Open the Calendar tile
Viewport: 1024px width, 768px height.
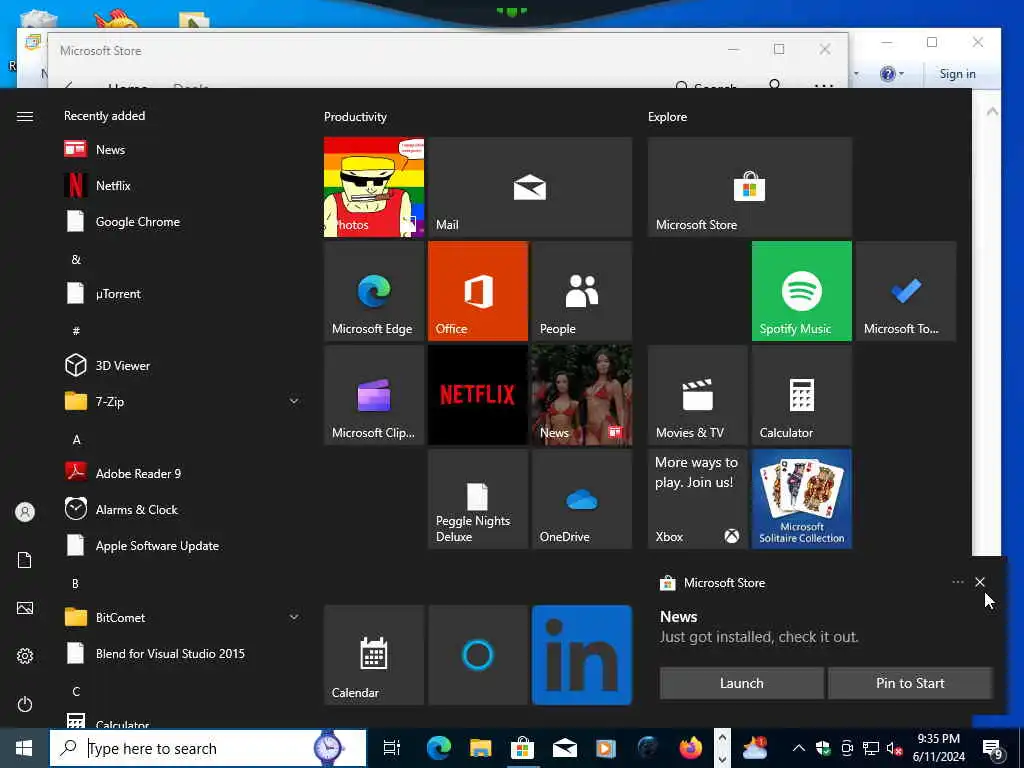374,655
